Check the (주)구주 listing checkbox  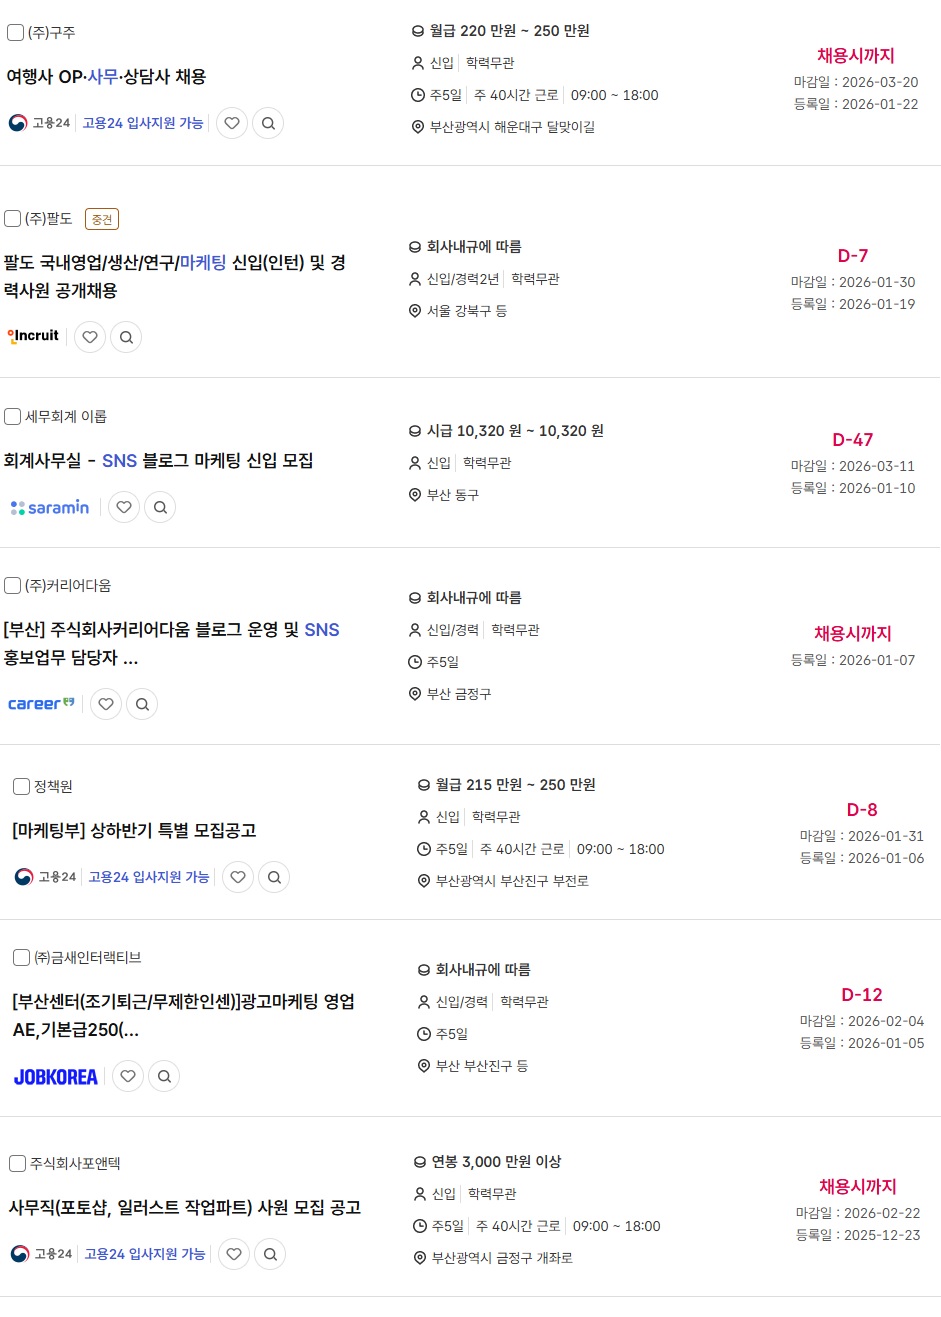(15, 33)
